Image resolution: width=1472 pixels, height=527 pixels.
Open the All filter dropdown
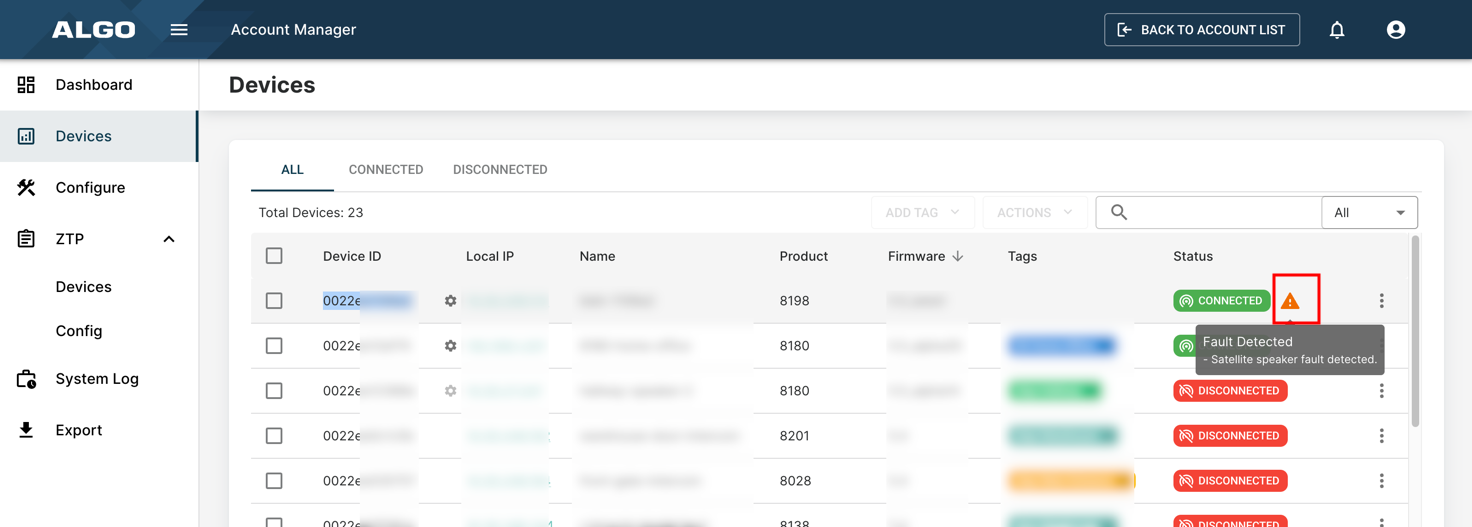click(1369, 213)
